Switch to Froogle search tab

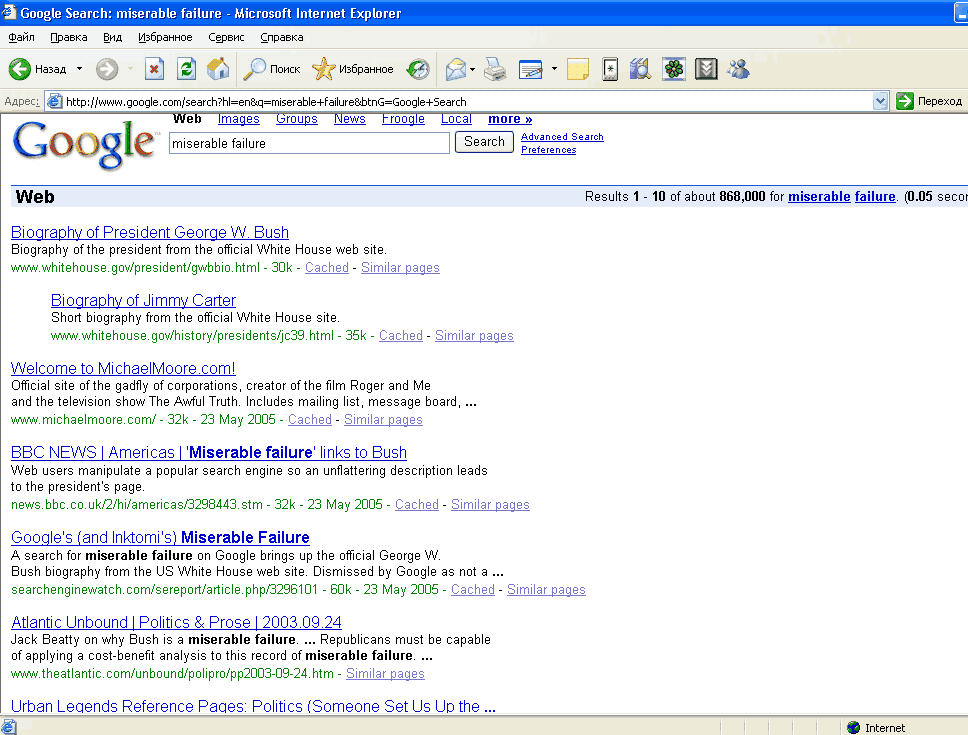[x=403, y=119]
